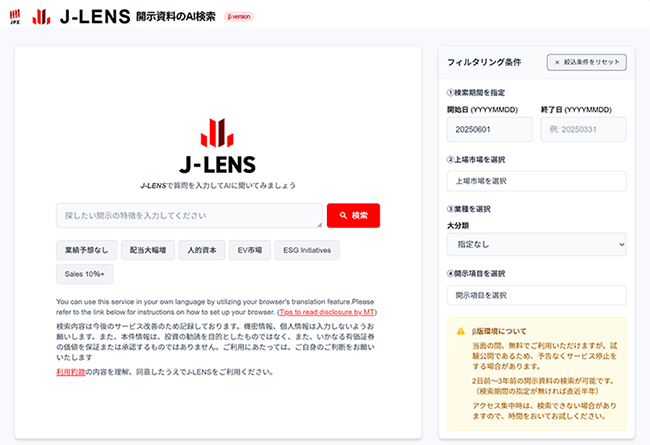Click the ③業種を選択 label
The image size is (650, 445).
(469, 209)
